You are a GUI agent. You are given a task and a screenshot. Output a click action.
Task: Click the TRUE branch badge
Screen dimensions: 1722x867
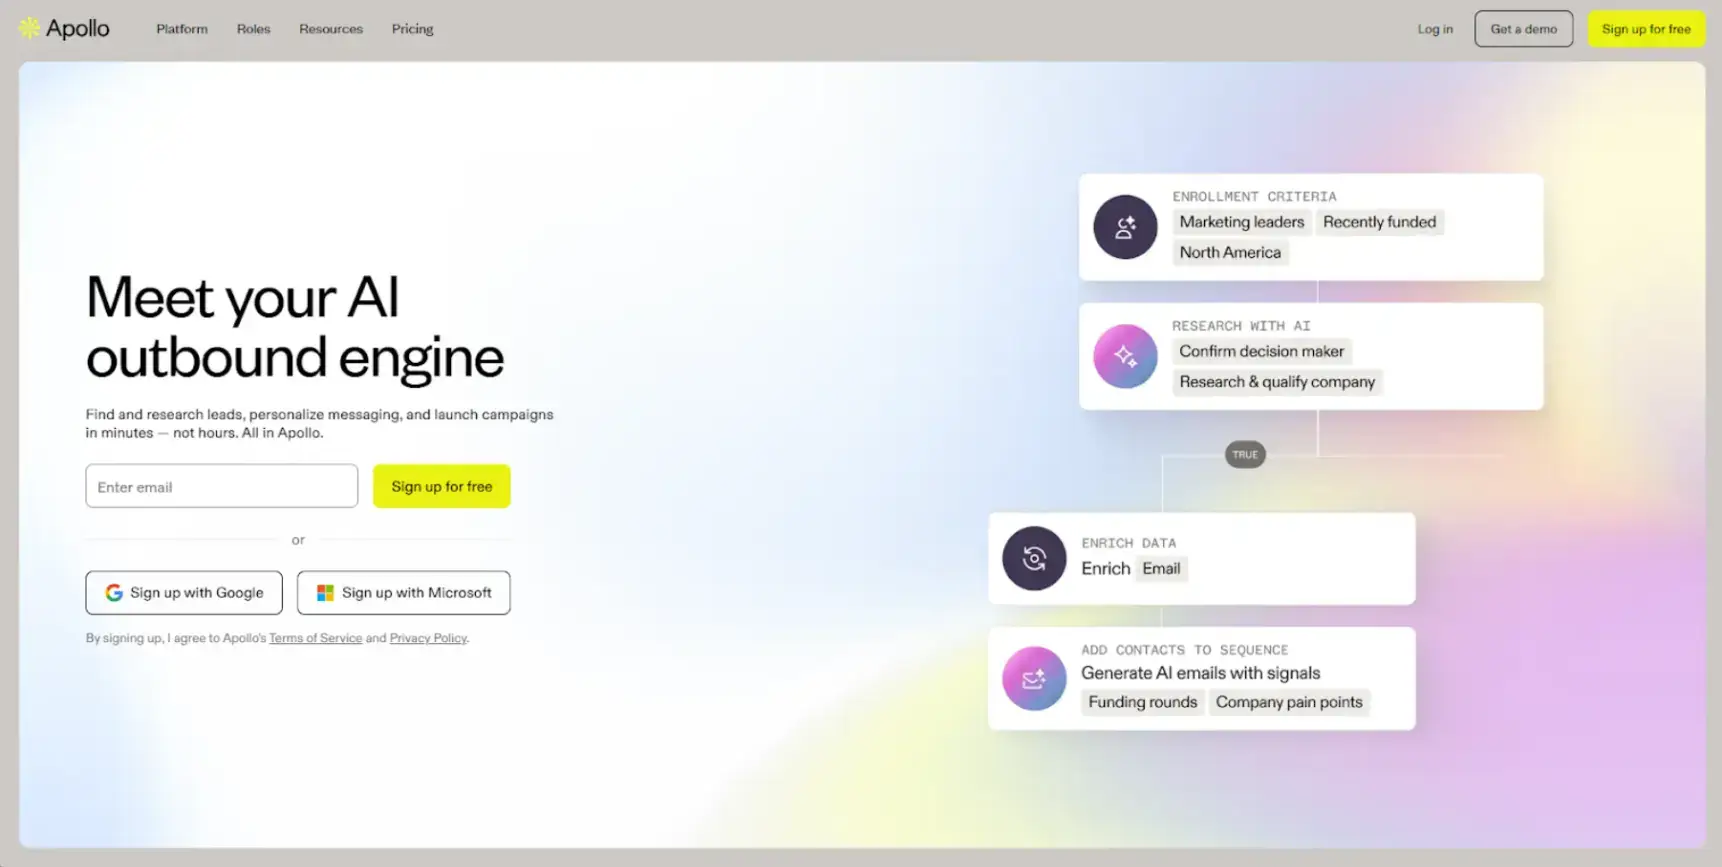tap(1245, 455)
